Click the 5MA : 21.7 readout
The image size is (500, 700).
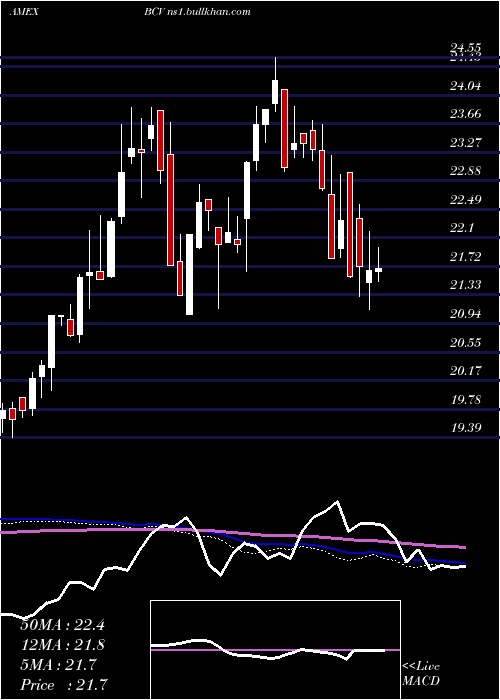click(58, 665)
